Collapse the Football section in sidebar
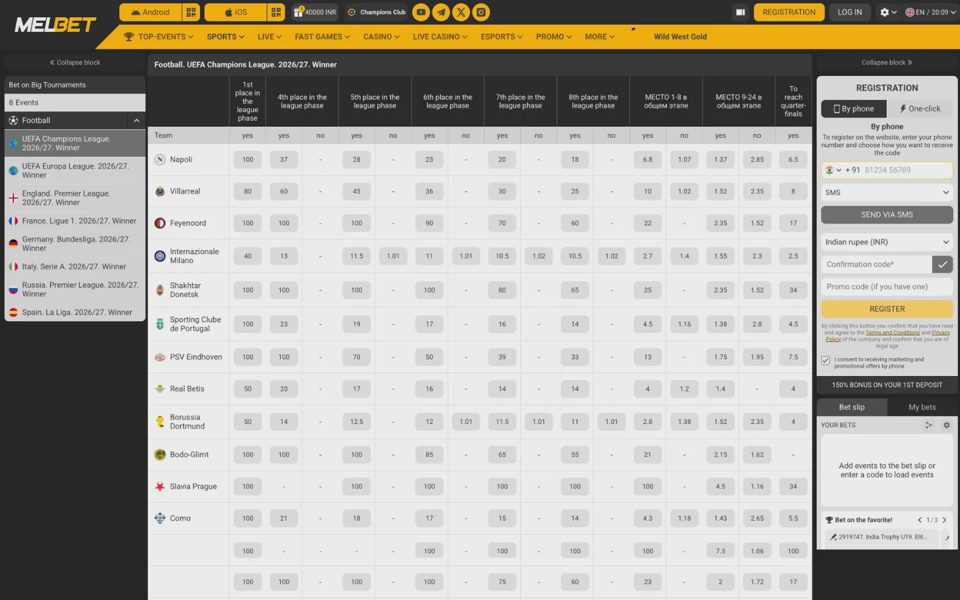Image resolution: width=960 pixels, height=600 pixels. [x=137, y=121]
